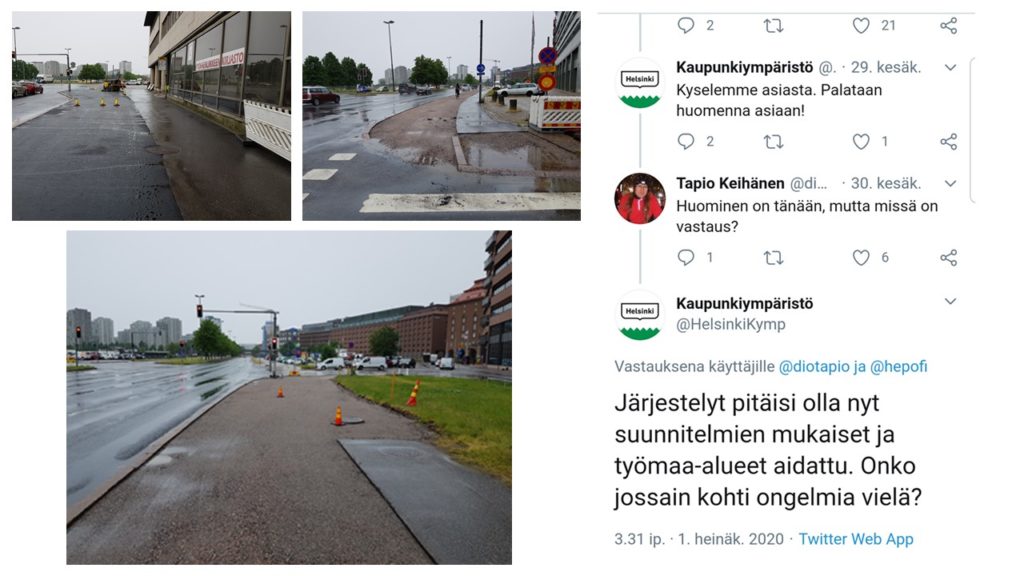Open the @hepofi mention link
1024x576 pixels.
[899, 366]
